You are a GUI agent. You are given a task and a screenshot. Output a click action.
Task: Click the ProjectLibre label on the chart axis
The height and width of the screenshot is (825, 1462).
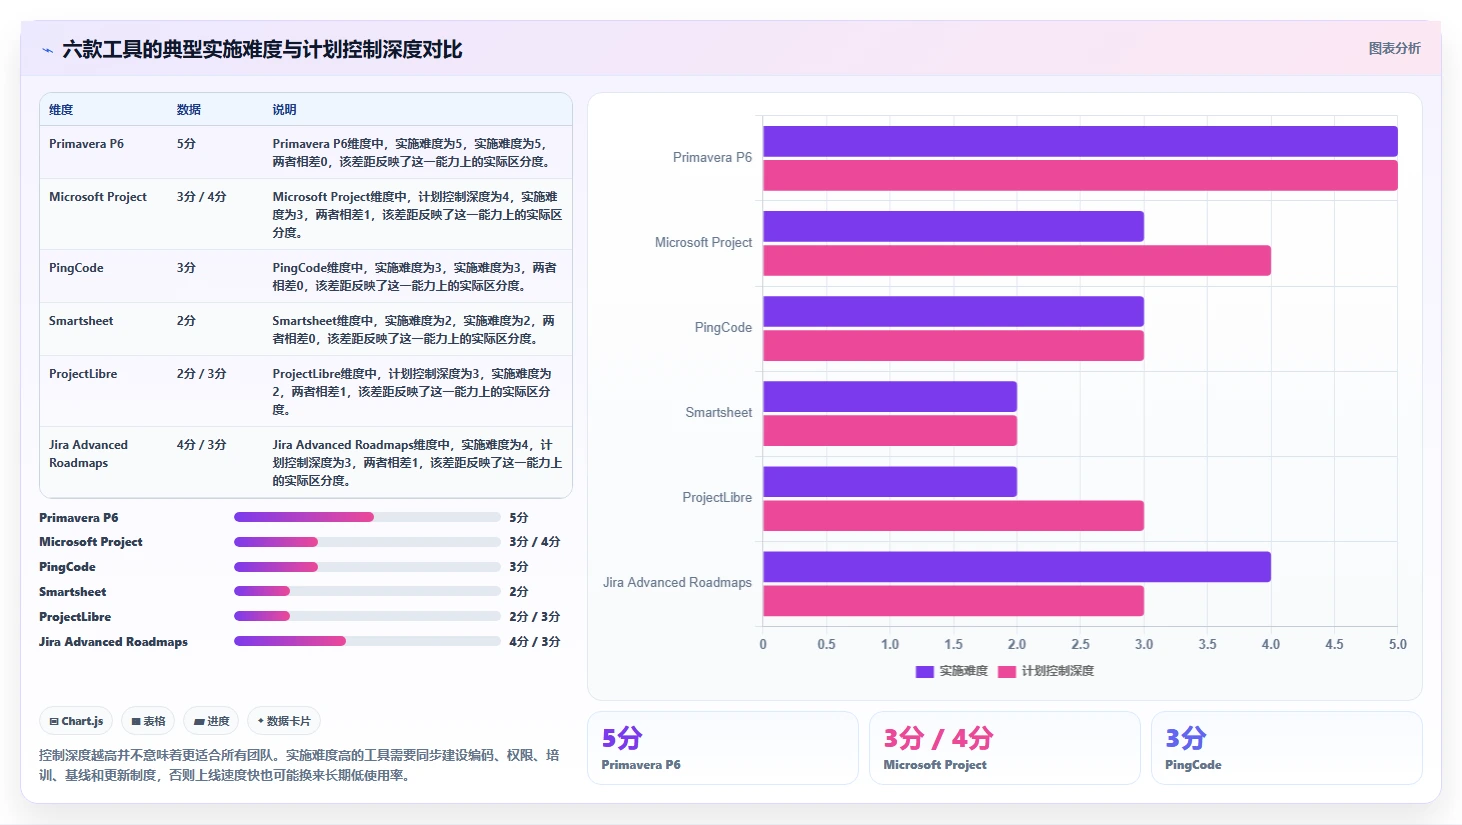(x=717, y=498)
